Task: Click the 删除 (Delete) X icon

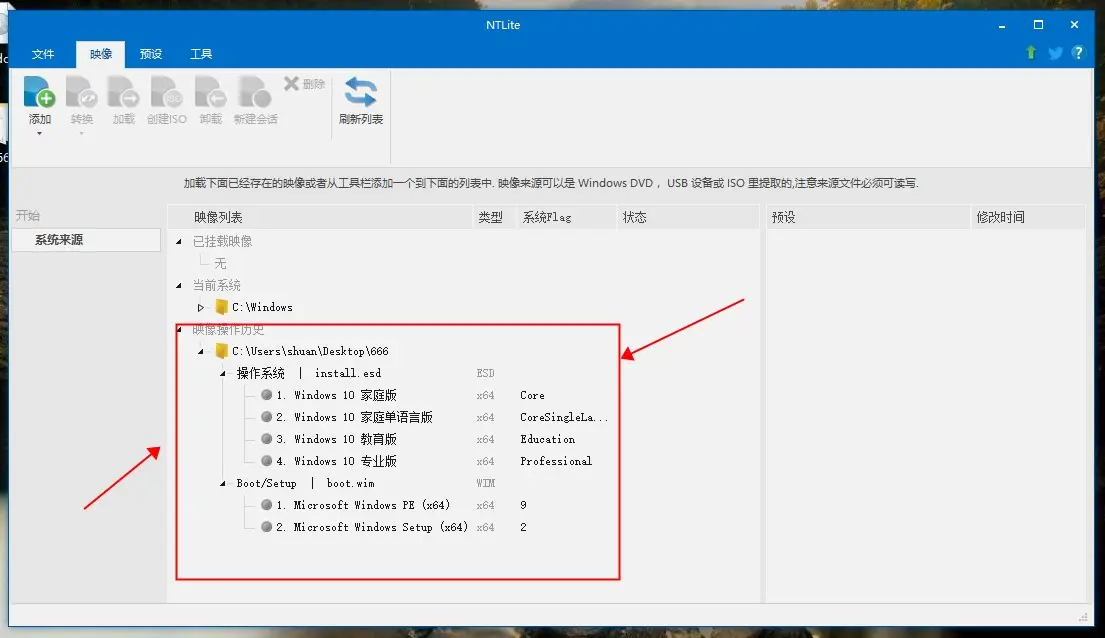Action: (291, 84)
